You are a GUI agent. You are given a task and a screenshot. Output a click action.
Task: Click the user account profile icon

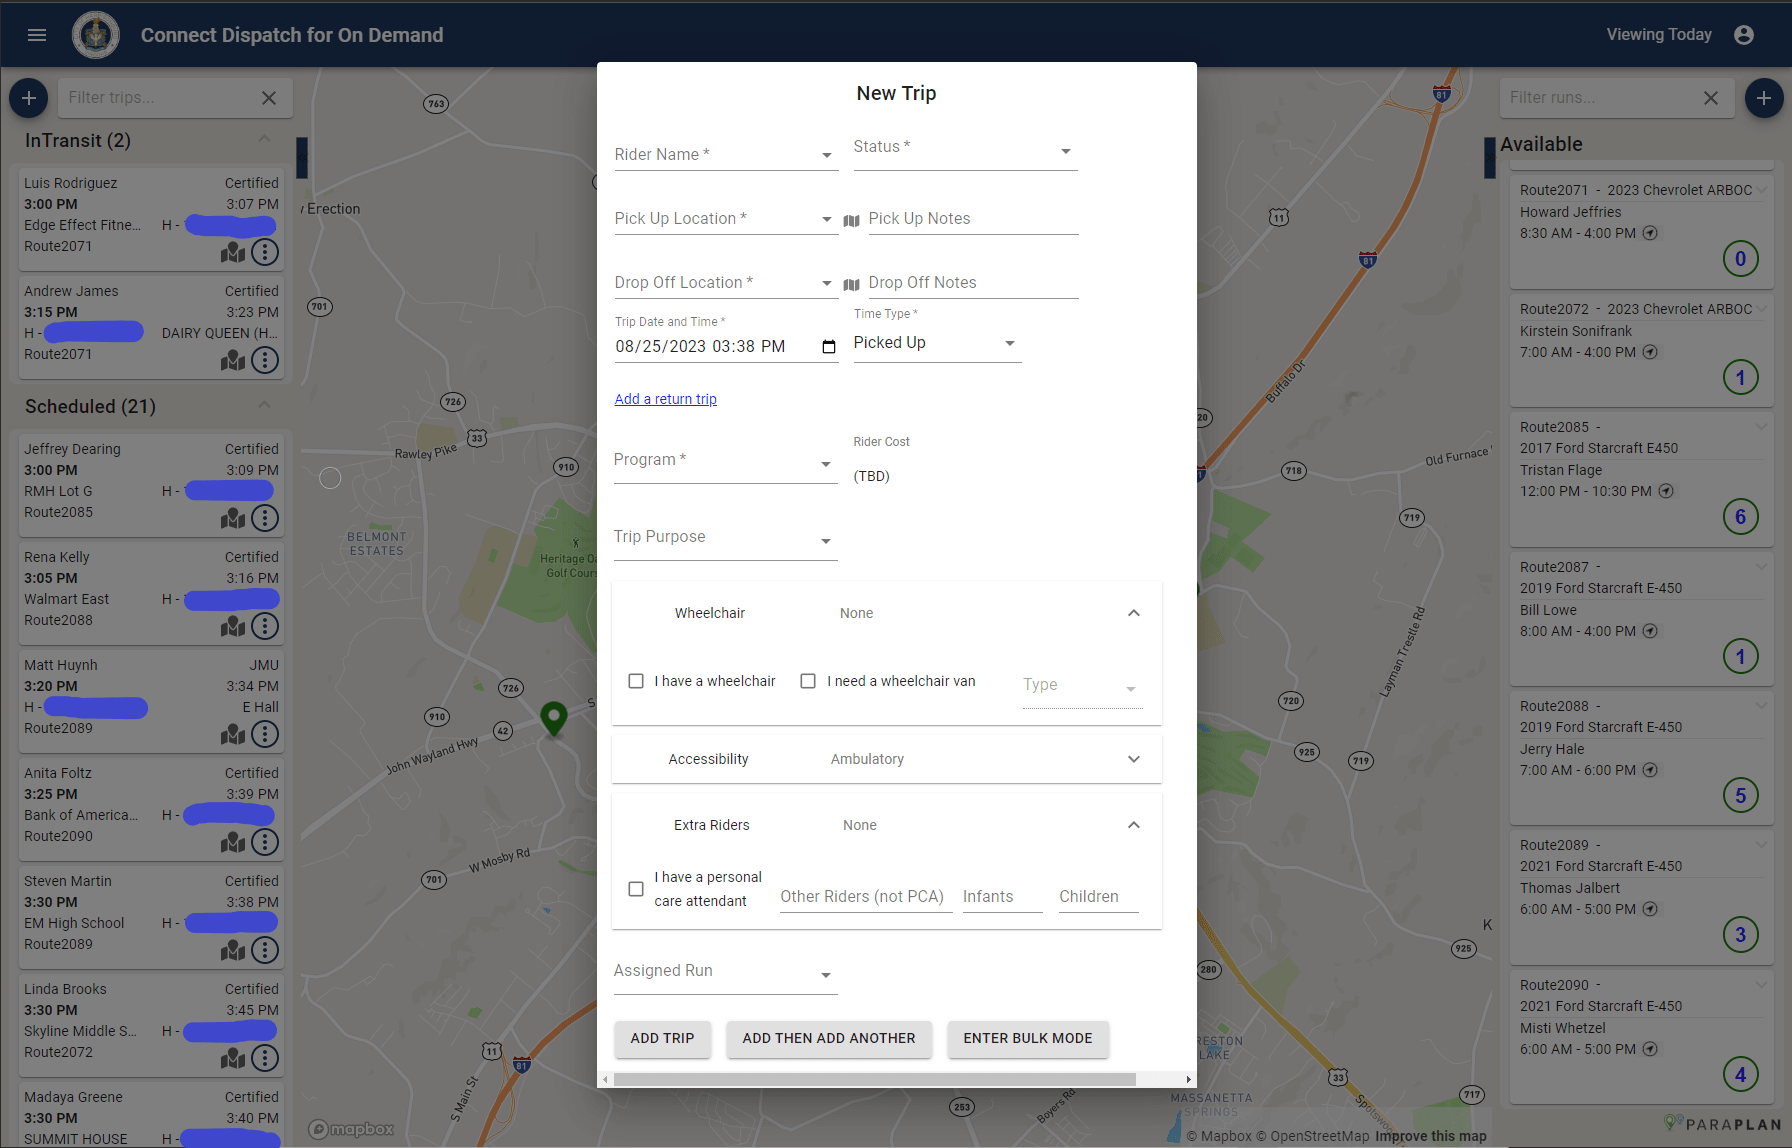tap(1744, 35)
